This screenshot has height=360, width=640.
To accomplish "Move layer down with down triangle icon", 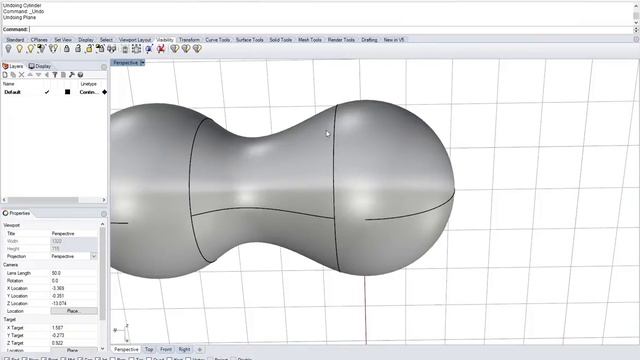I will click(x=38, y=75).
